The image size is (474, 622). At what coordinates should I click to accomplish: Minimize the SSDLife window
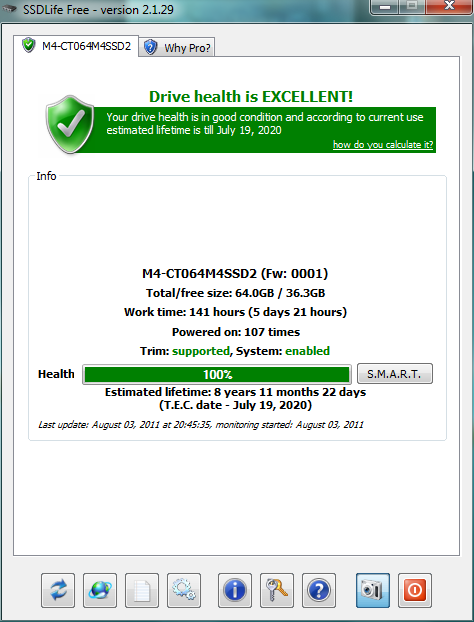(x=386, y=7)
